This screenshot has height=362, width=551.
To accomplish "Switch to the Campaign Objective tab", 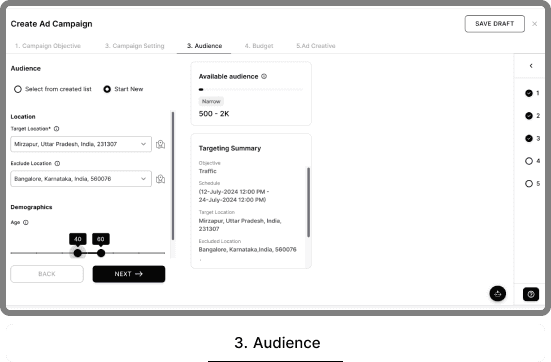I will click(48, 46).
